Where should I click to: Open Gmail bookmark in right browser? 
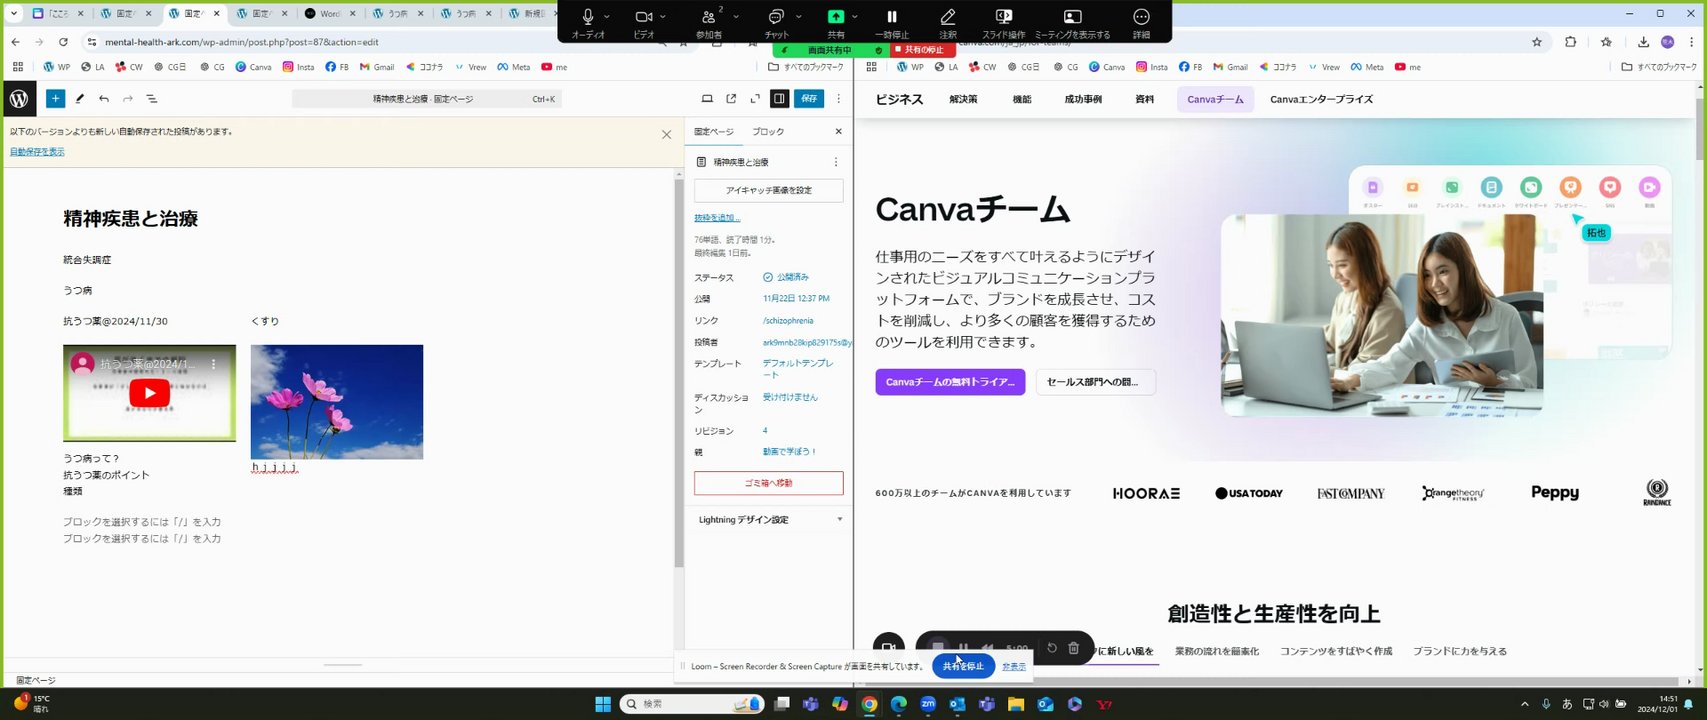click(x=1230, y=67)
